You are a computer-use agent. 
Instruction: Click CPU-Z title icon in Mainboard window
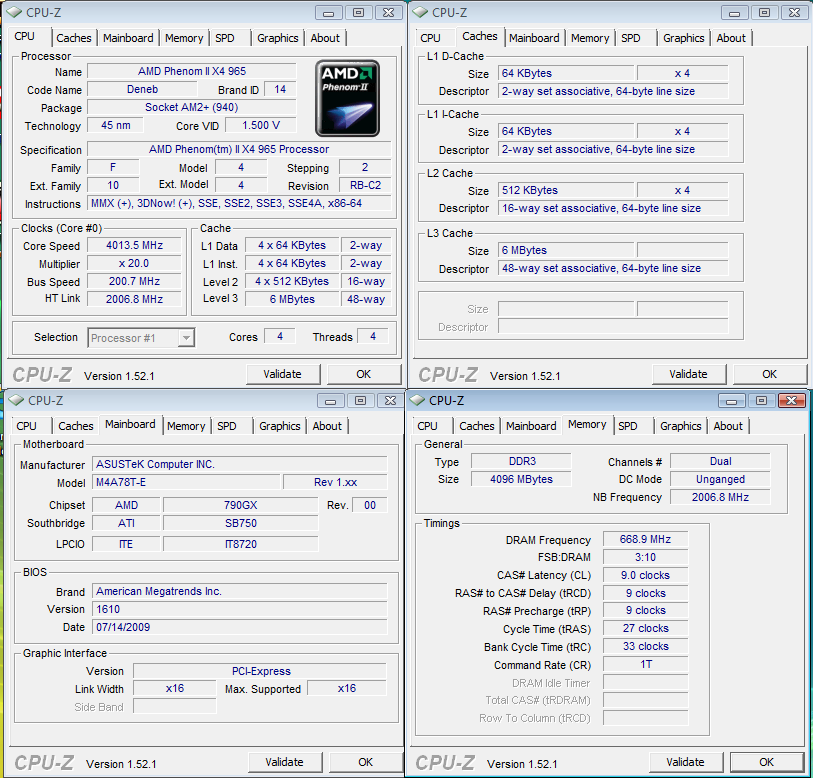point(17,400)
